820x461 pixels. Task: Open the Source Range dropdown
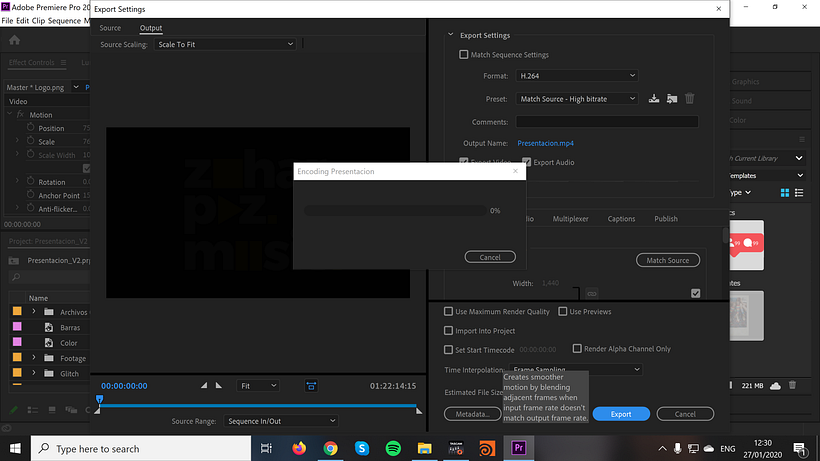click(x=281, y=421)
